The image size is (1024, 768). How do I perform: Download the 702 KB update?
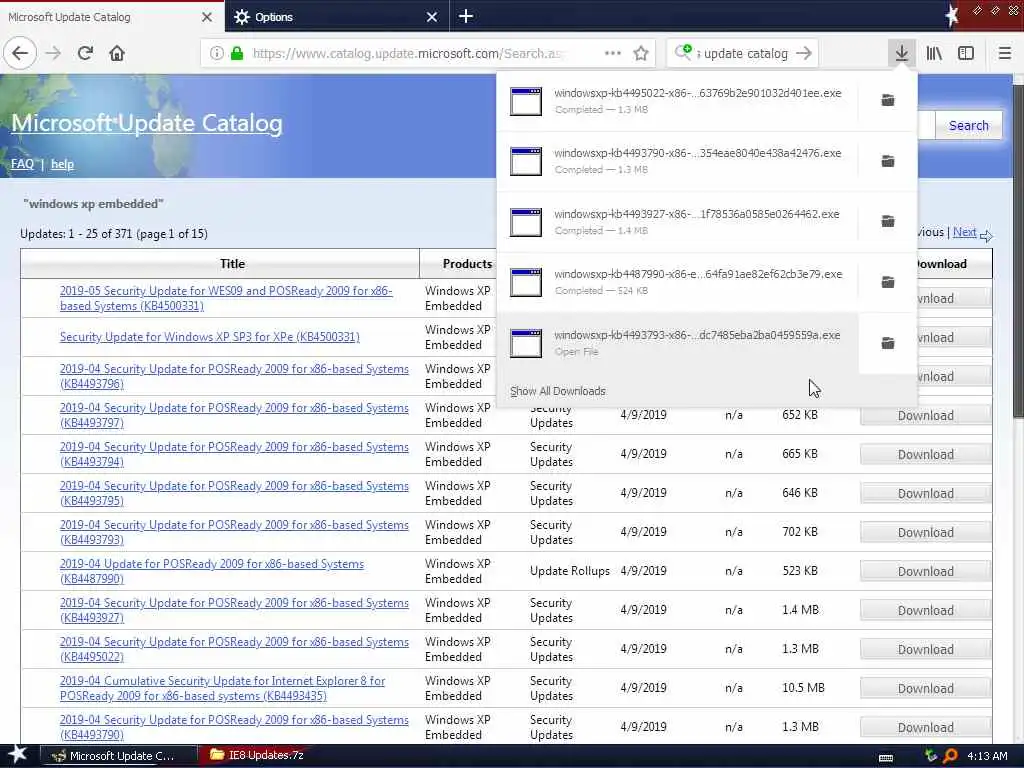(925, 532)
